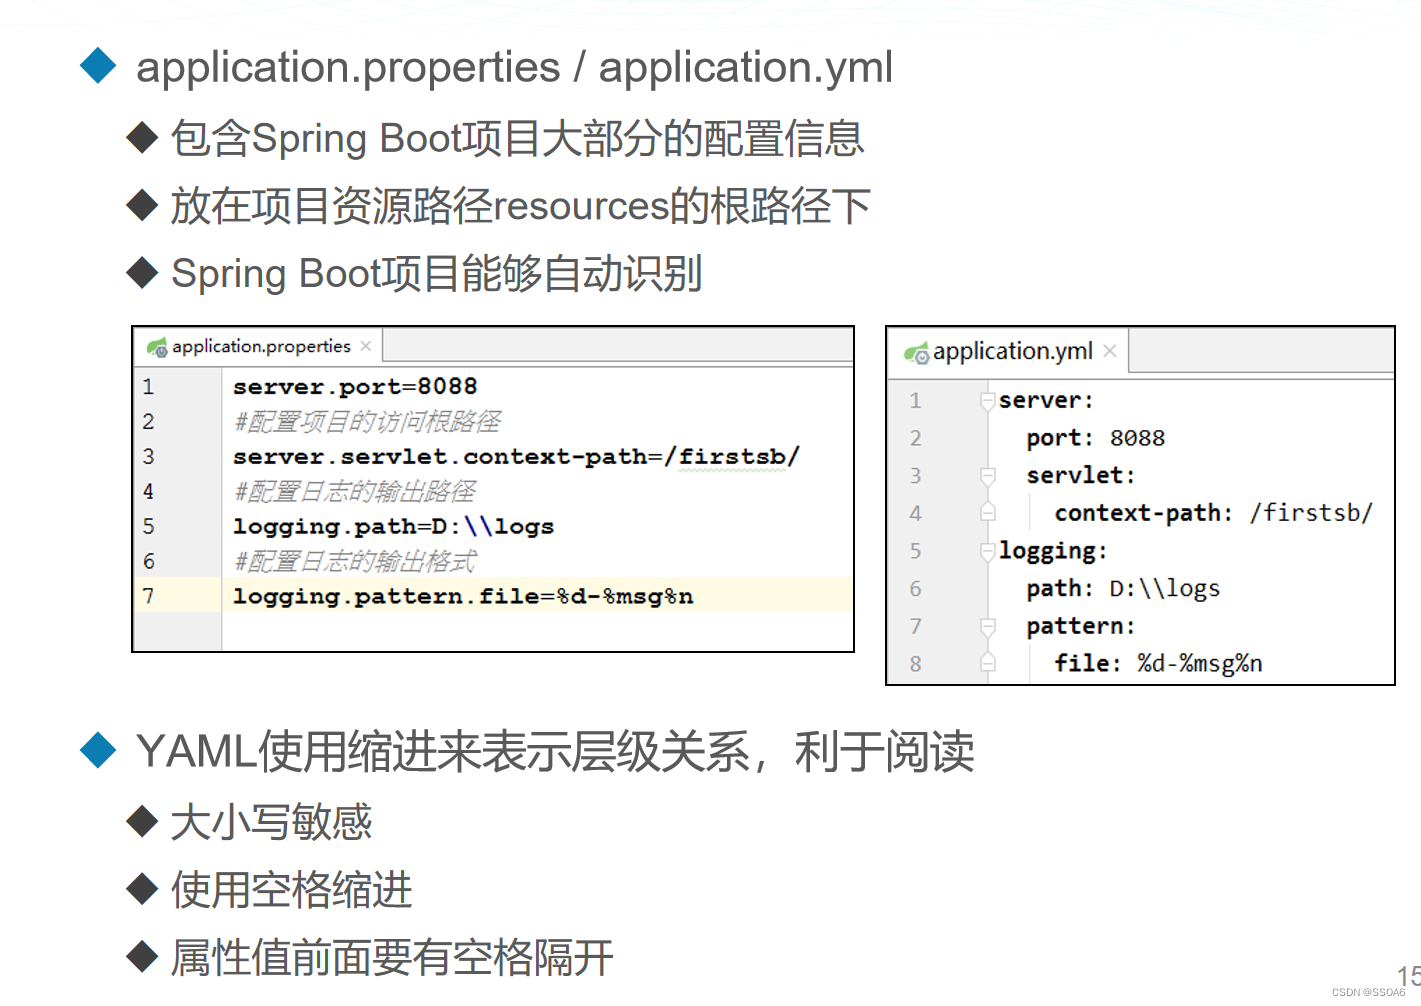Click the heading application.properties / application.yml
The height and width of the screenshot is (1006, 1421).
click(x=514, y=68)
